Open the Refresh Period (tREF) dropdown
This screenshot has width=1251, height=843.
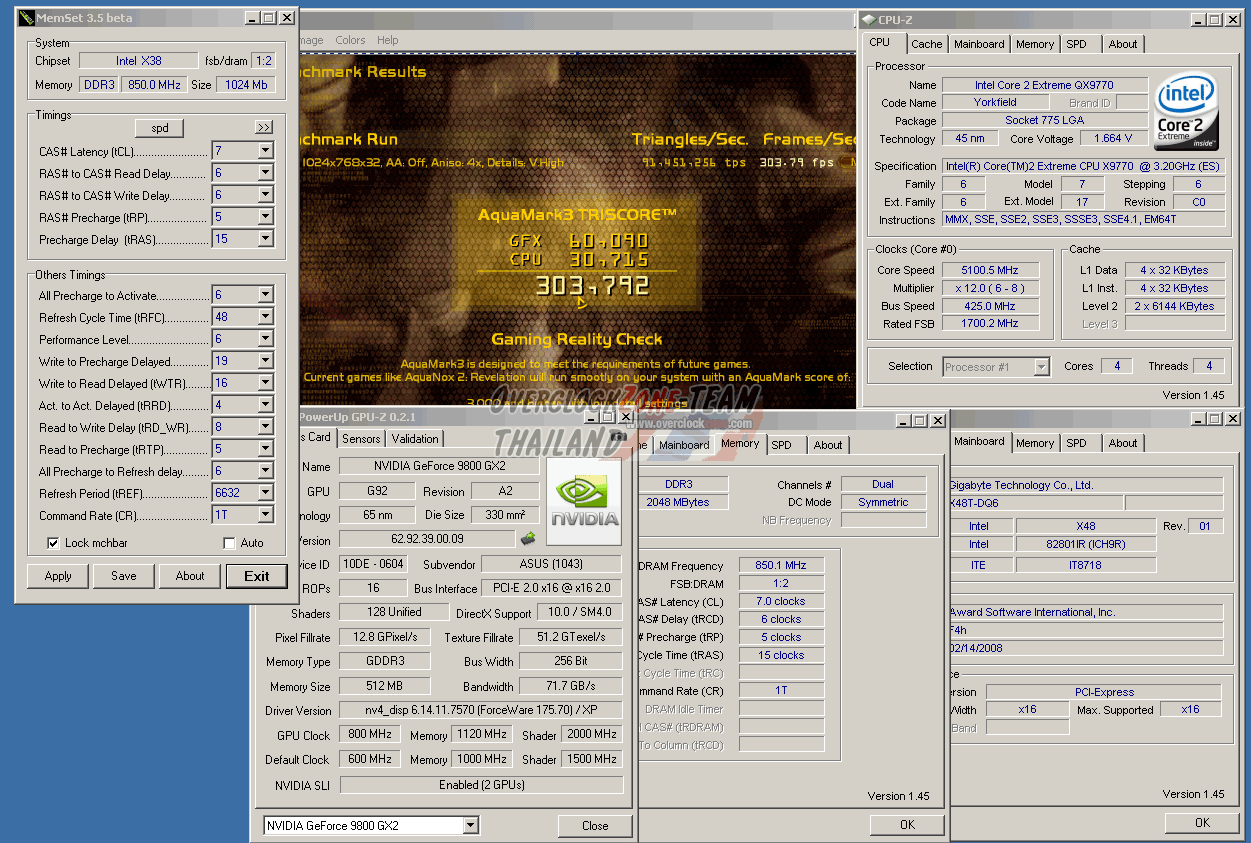pyautogui.click(x=265, y=493)
